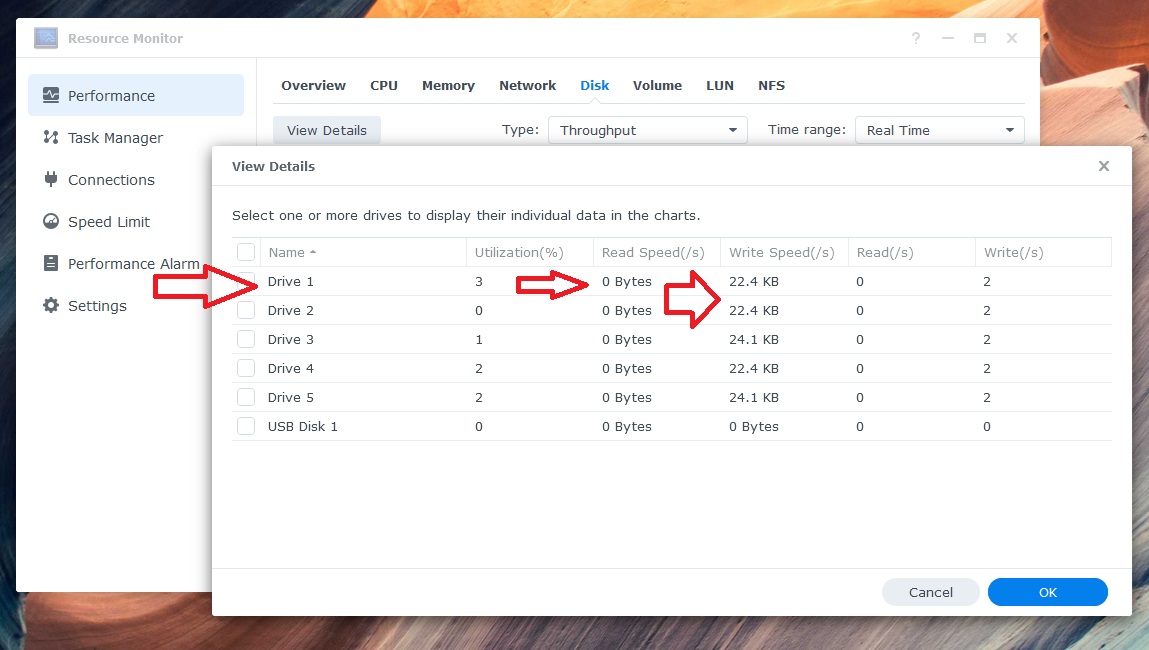Toggle the select-all checkbox in header

click(x=246, y=252)
